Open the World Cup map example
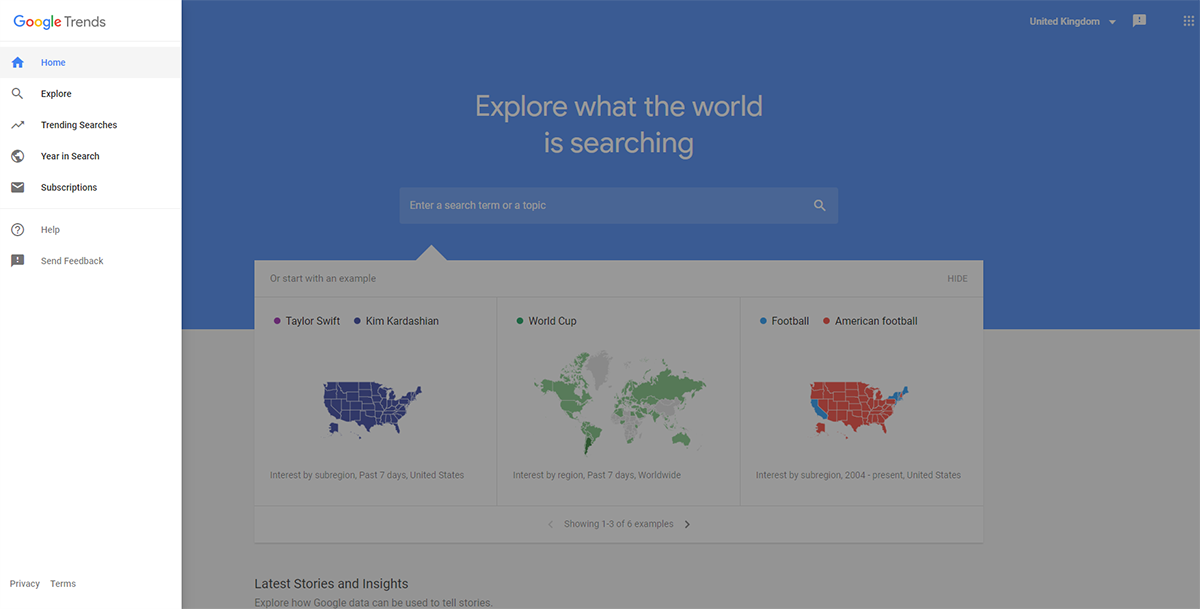Screen dimensions: 1200x609 pyautogui.click(x=618, y=400)
